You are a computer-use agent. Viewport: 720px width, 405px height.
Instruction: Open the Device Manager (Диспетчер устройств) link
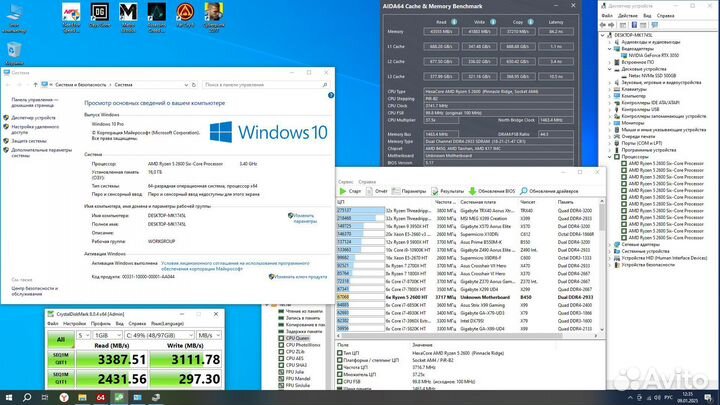coord(33,116)
